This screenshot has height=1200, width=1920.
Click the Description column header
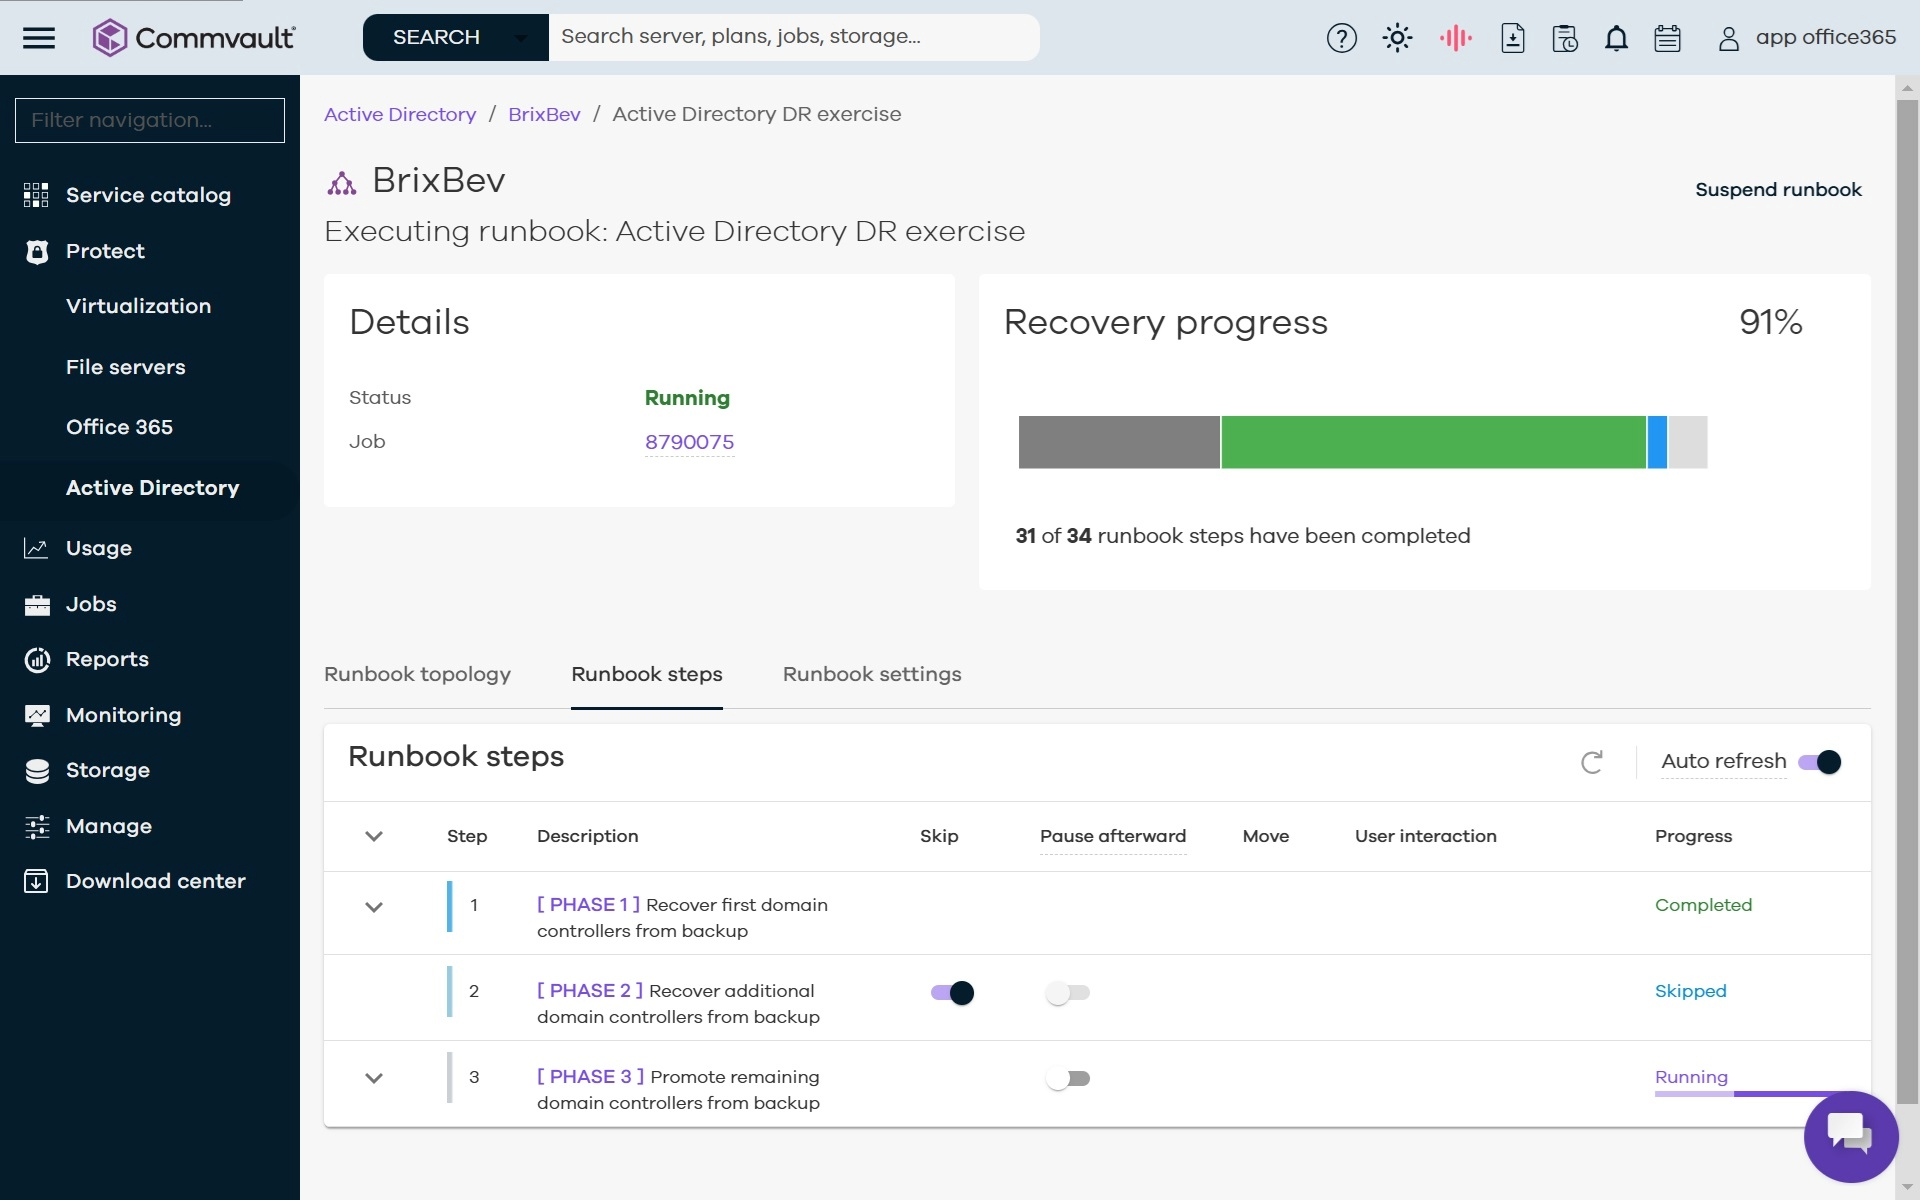(587, 836)
